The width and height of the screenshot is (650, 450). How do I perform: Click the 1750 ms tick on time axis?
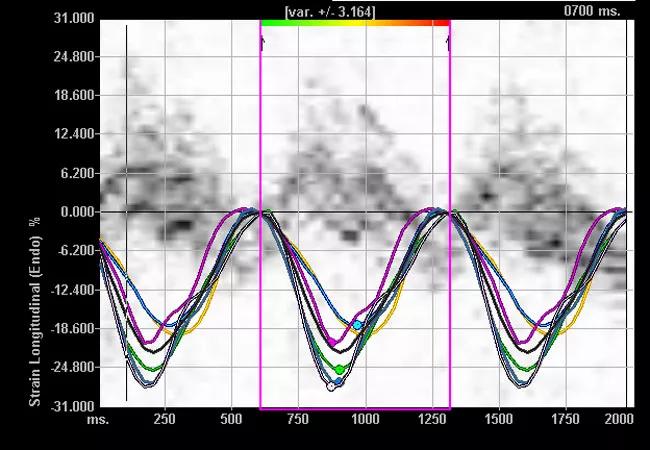[x=566, y=421]
